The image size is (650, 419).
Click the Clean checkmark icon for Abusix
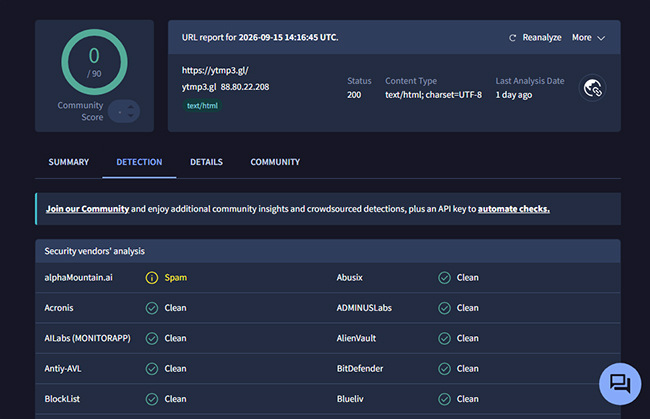[x=444, y=278]
